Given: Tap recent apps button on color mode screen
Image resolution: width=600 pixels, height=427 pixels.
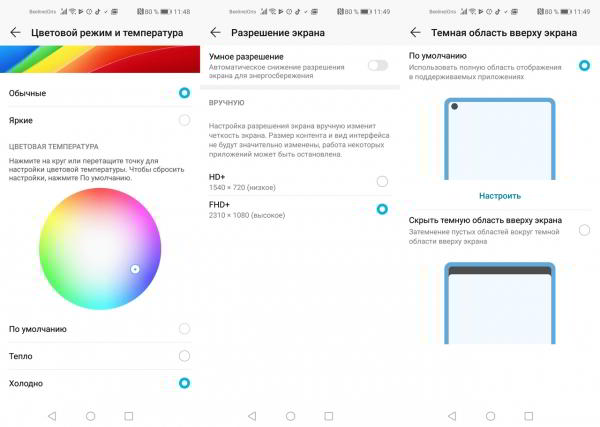Looking at the screenshot, I should click(x=129, y=416).
